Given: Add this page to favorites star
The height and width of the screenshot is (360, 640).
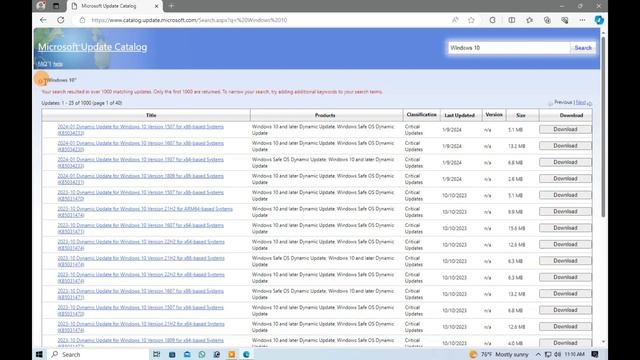Looking at the screenshot, I should [471, 20].
